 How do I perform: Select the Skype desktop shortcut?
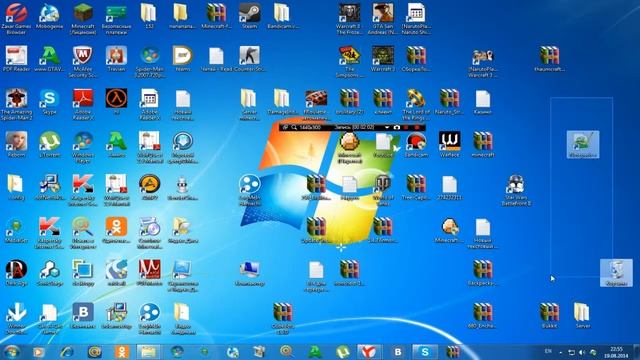click(x=49, y=102)
